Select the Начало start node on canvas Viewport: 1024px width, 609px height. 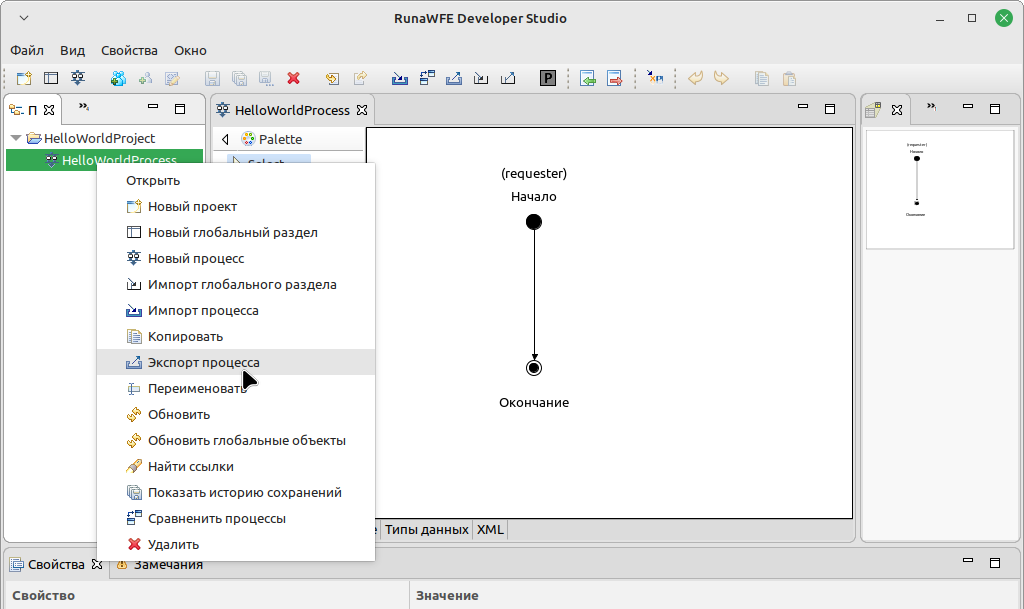coord(534,222)
